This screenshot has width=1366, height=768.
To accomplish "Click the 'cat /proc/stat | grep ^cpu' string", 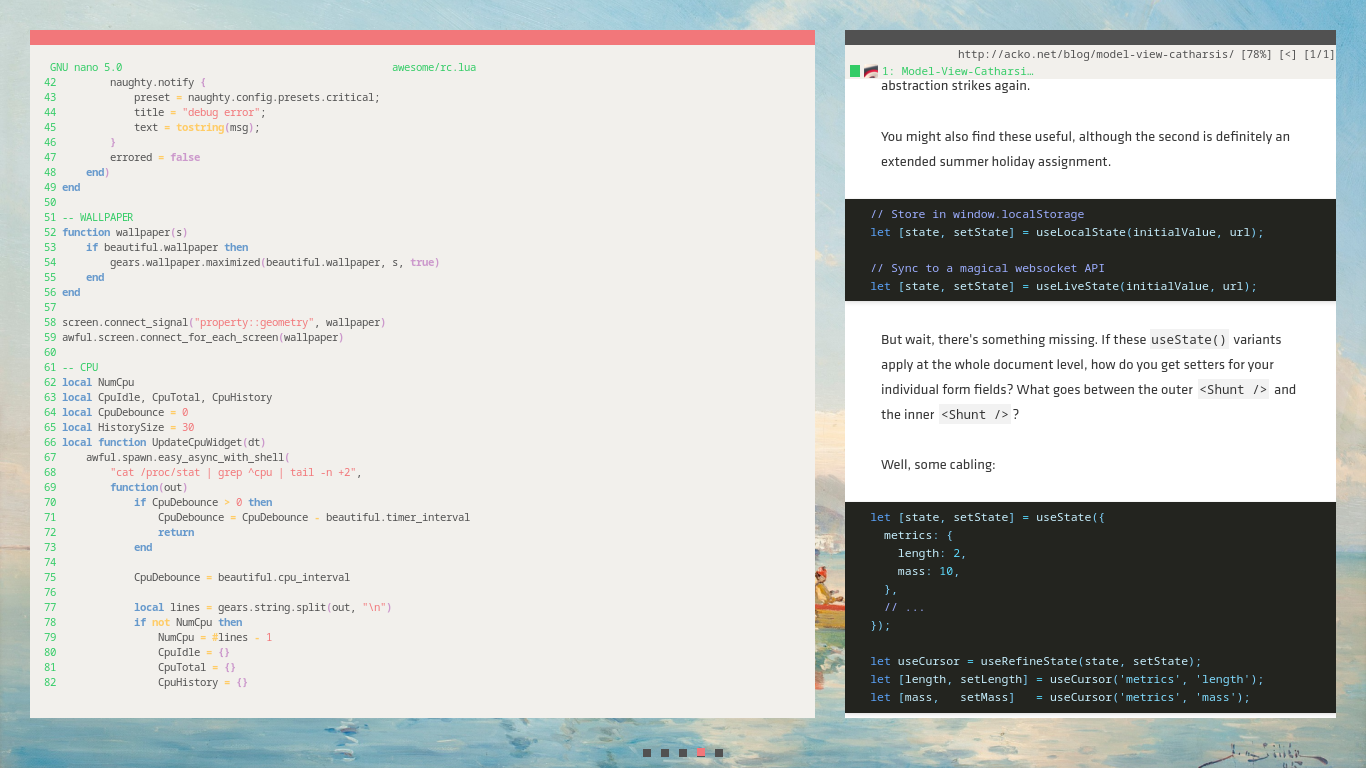I will coord(236,472).
